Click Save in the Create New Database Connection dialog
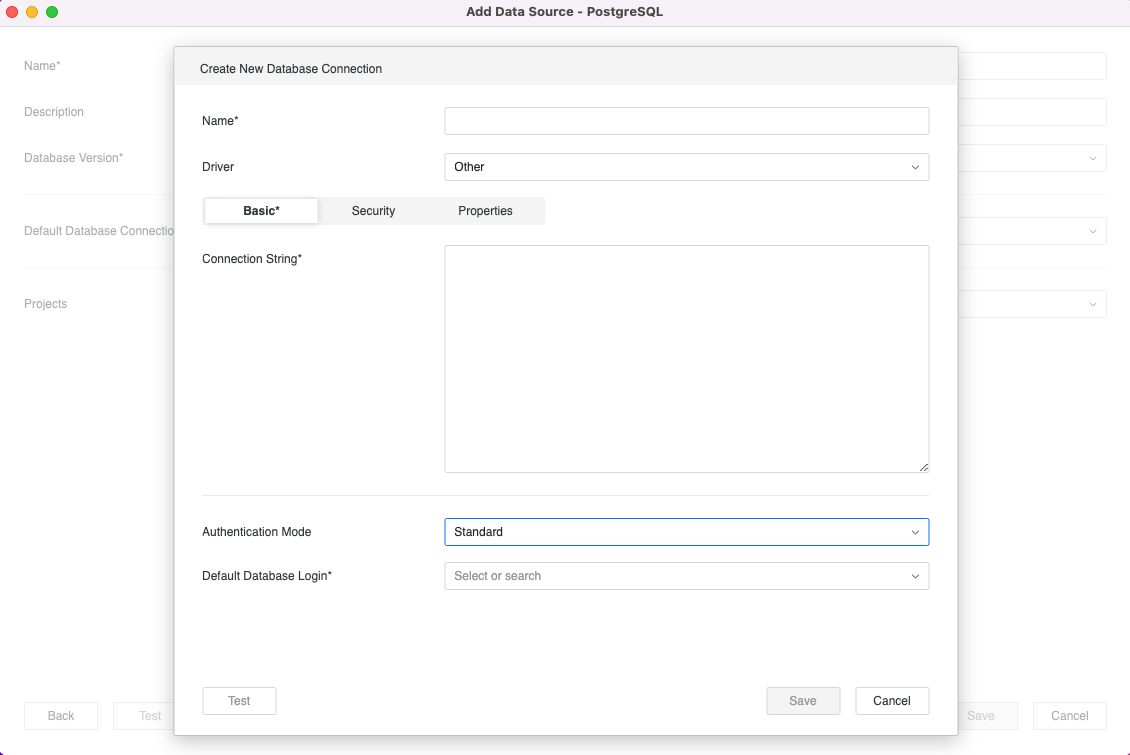This screenshot has width=1130, height=755. [x=803, y=701]
